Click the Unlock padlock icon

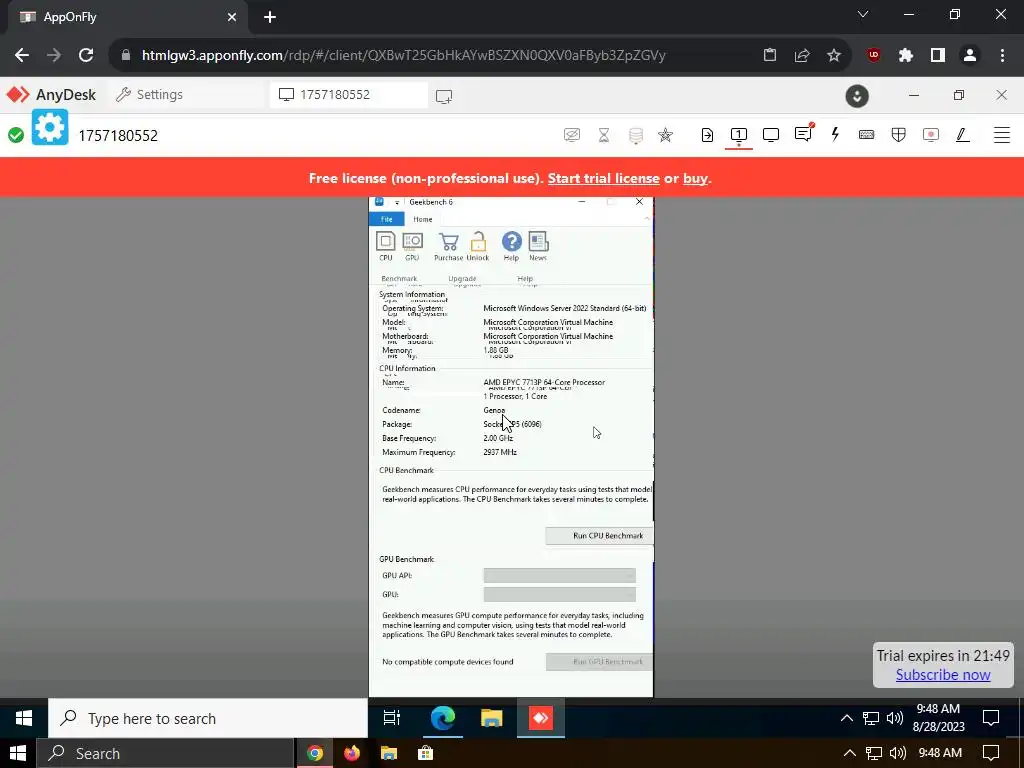point(478,246)
